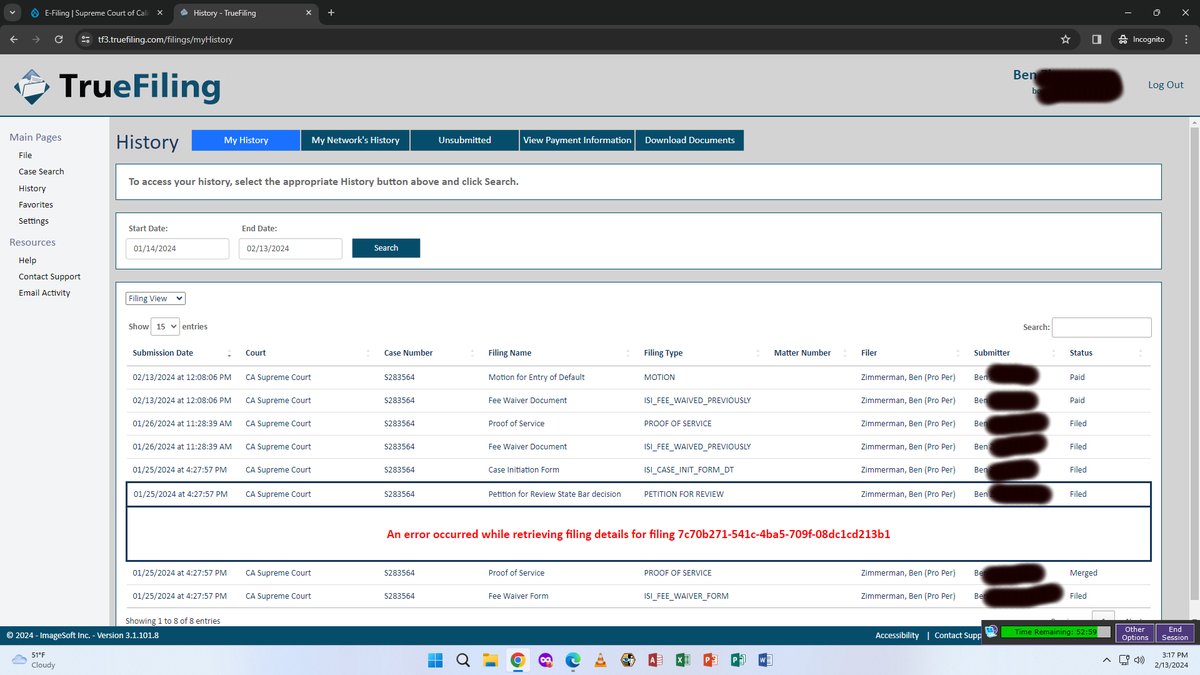View site information icon in address bar
1200x675 pixels.
[x=86, y=39]
